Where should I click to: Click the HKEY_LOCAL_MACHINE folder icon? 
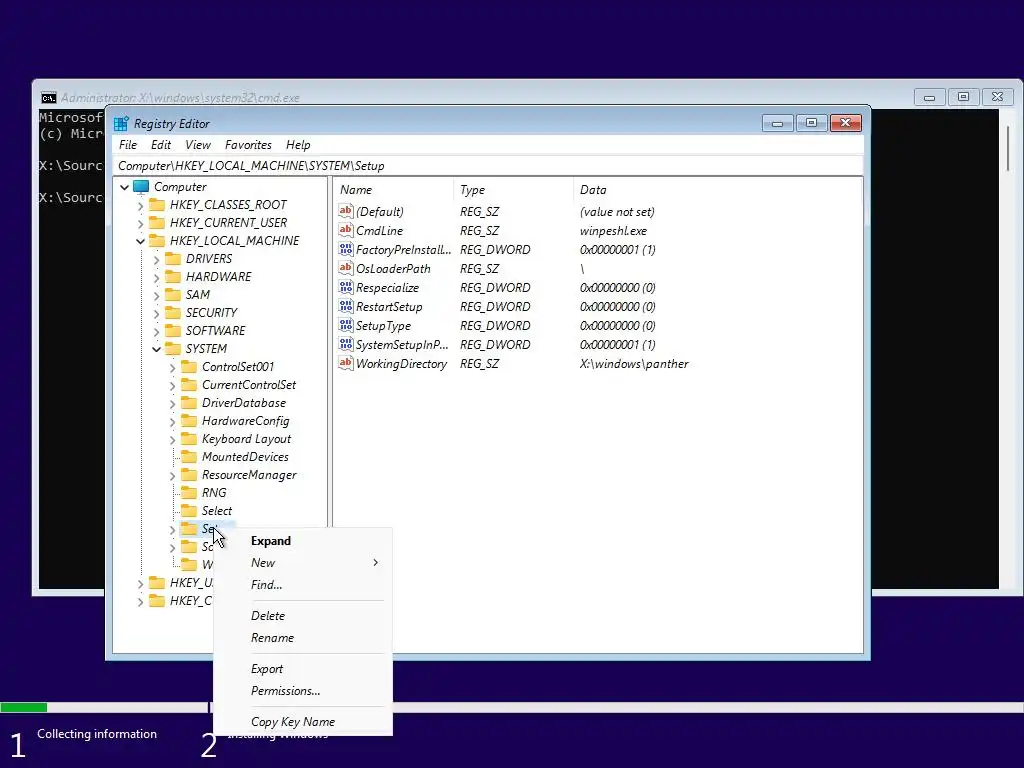pos(157,241)
